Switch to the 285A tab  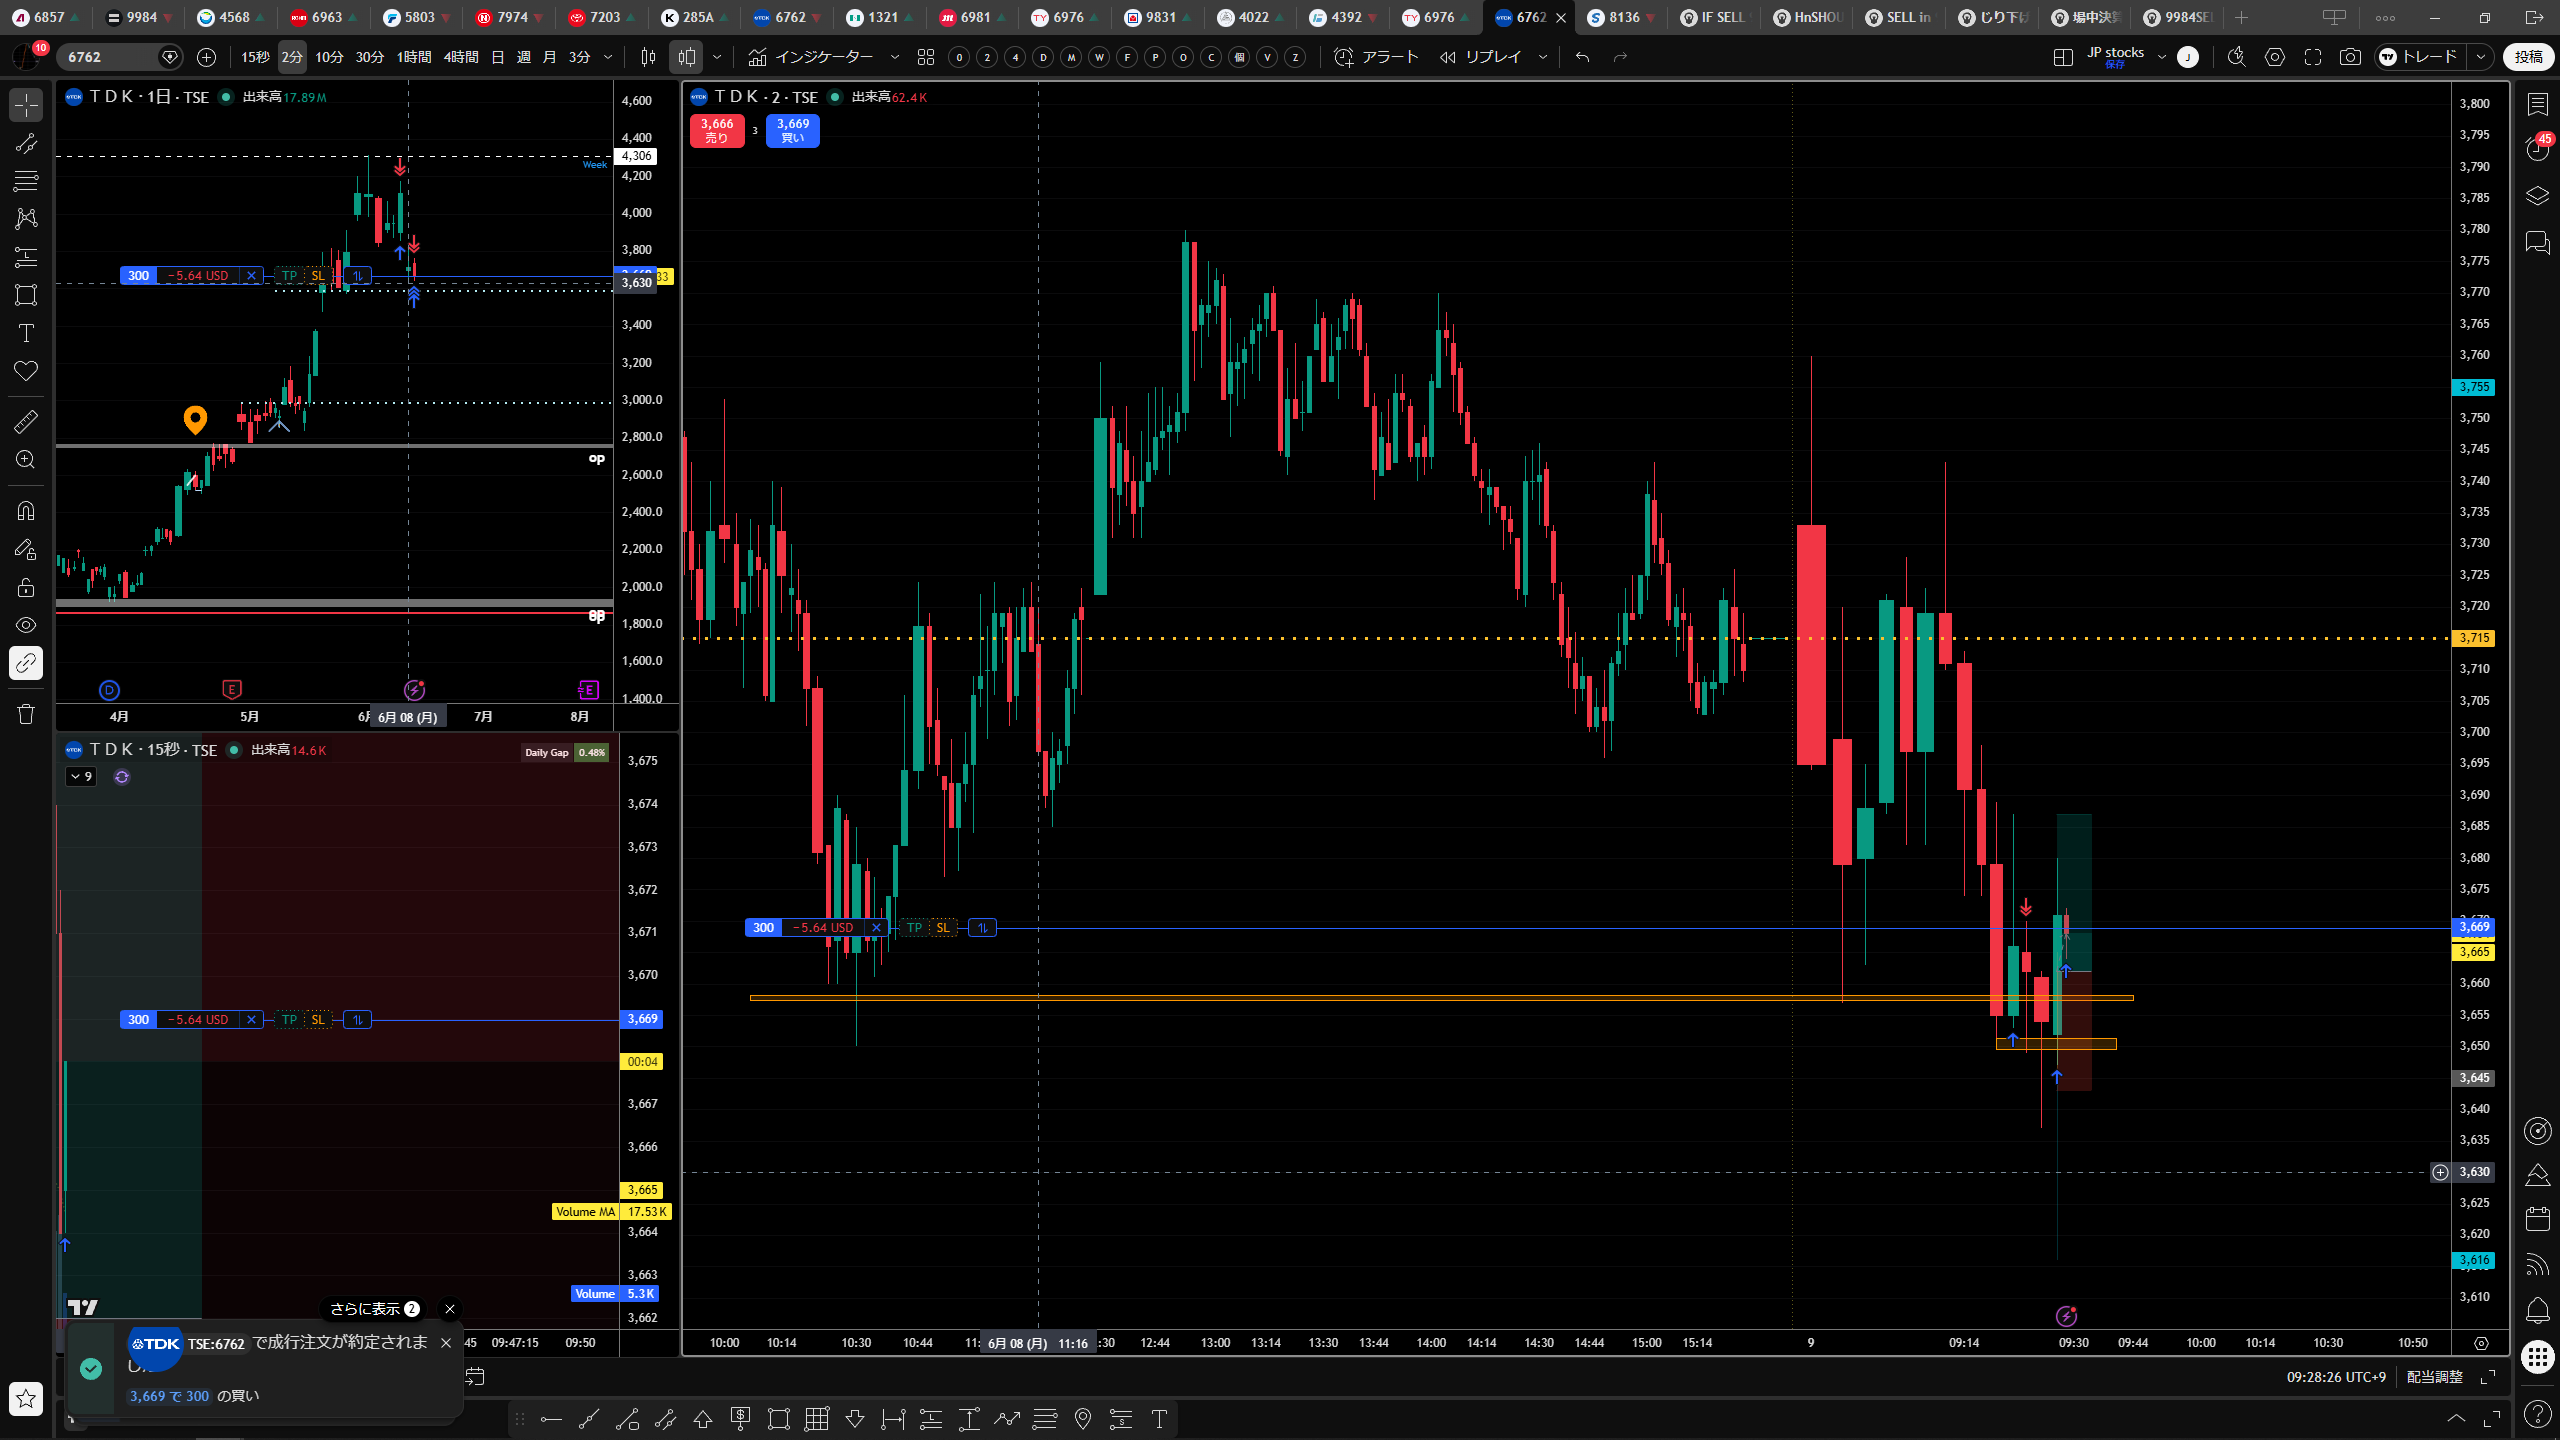click(696, 17)
